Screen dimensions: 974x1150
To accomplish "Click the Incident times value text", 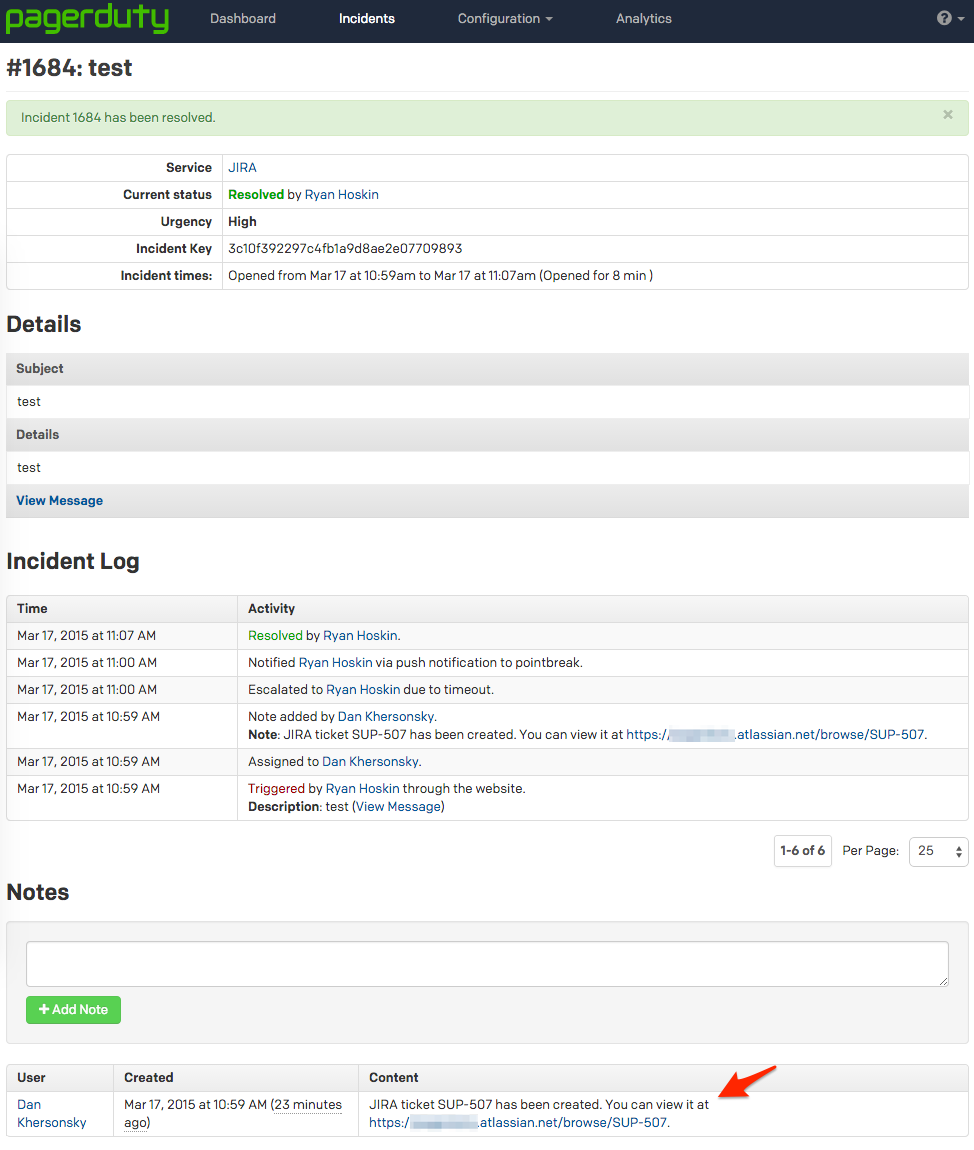I will (440, 276).
